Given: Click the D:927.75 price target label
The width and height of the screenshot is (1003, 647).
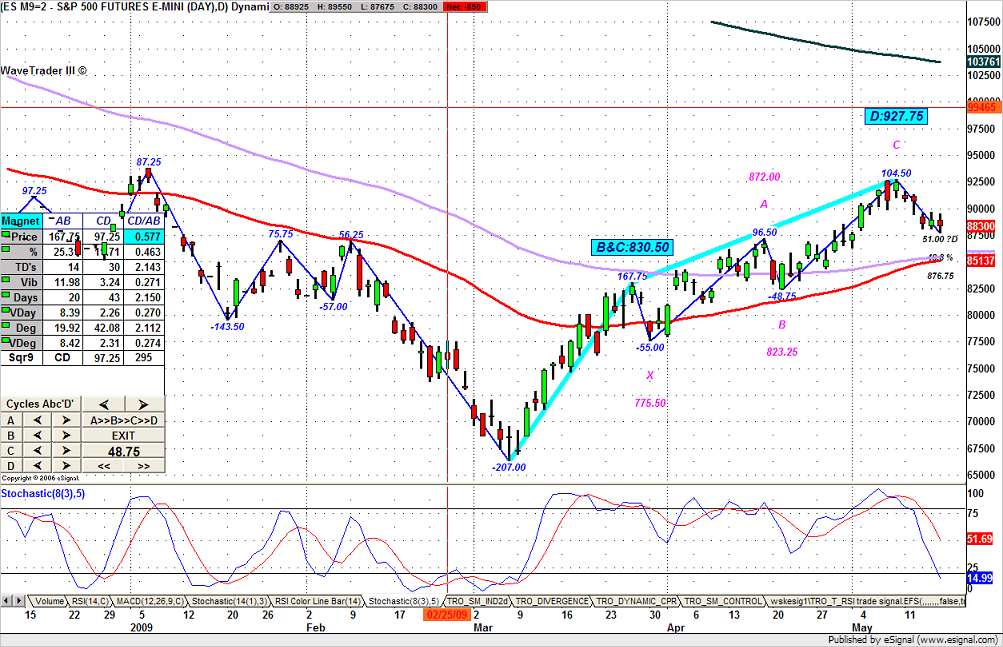Looking at the screenshot, I should pyautogui.click(x=896, y=116).
